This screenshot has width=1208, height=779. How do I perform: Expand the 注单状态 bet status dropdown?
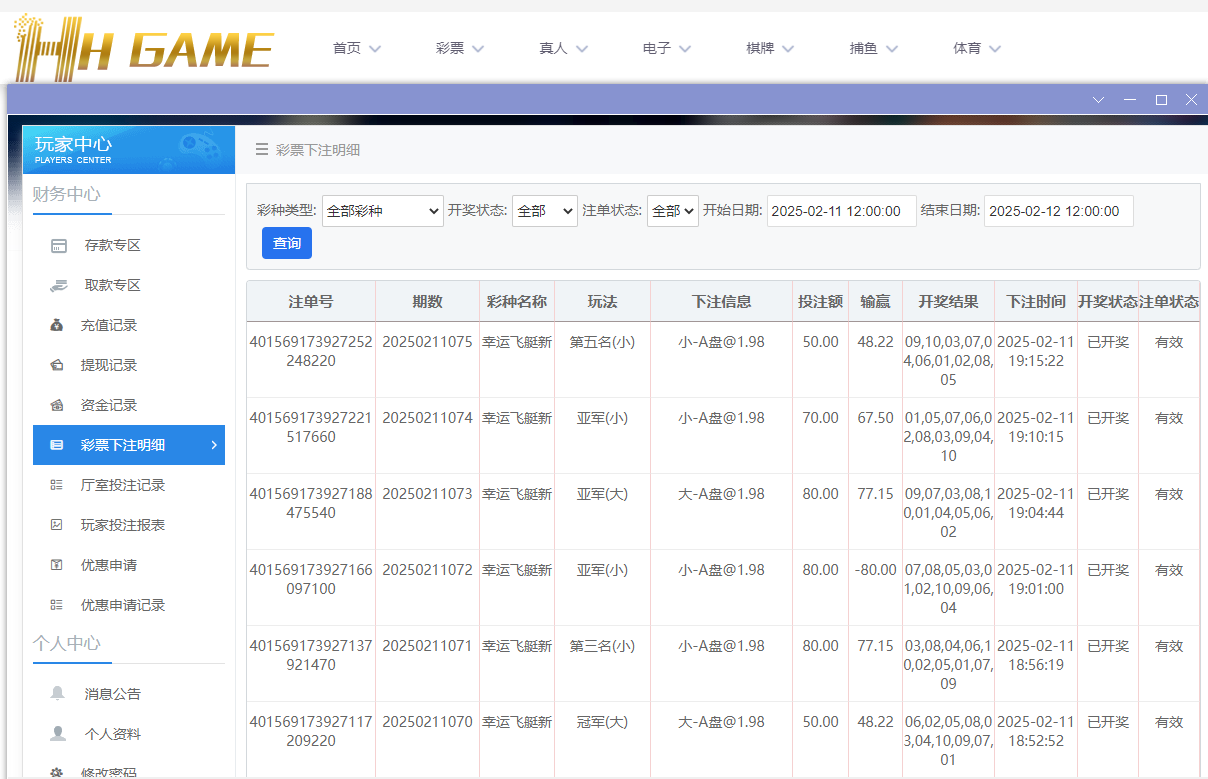(x=672, y=211)
